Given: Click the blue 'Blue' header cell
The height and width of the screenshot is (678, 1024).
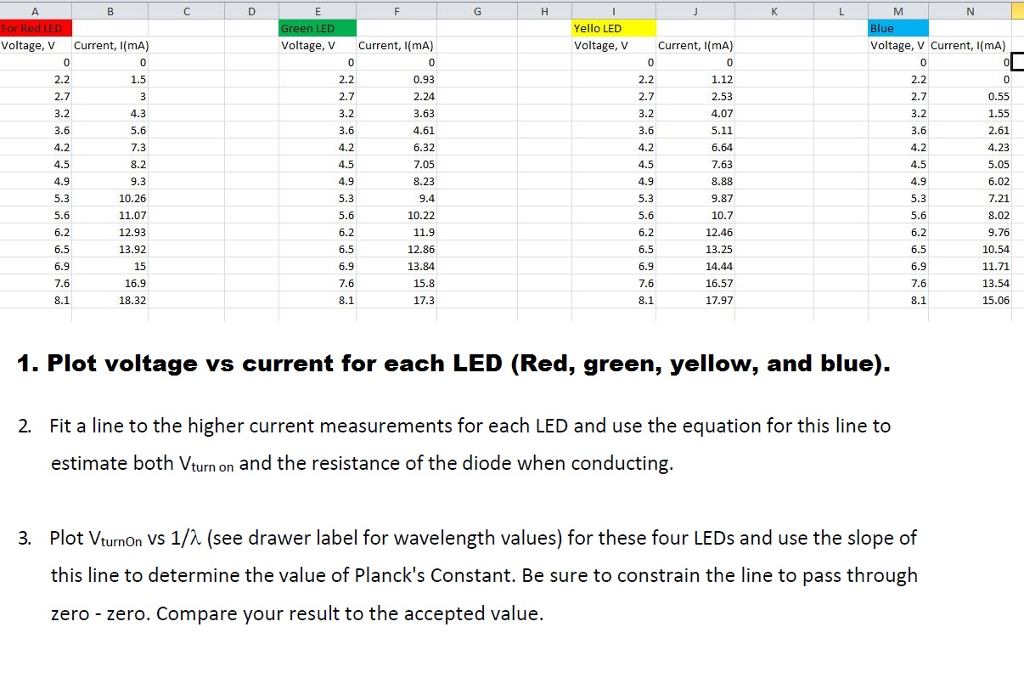Looking at the screenshot, I should (x=898, y=28).
